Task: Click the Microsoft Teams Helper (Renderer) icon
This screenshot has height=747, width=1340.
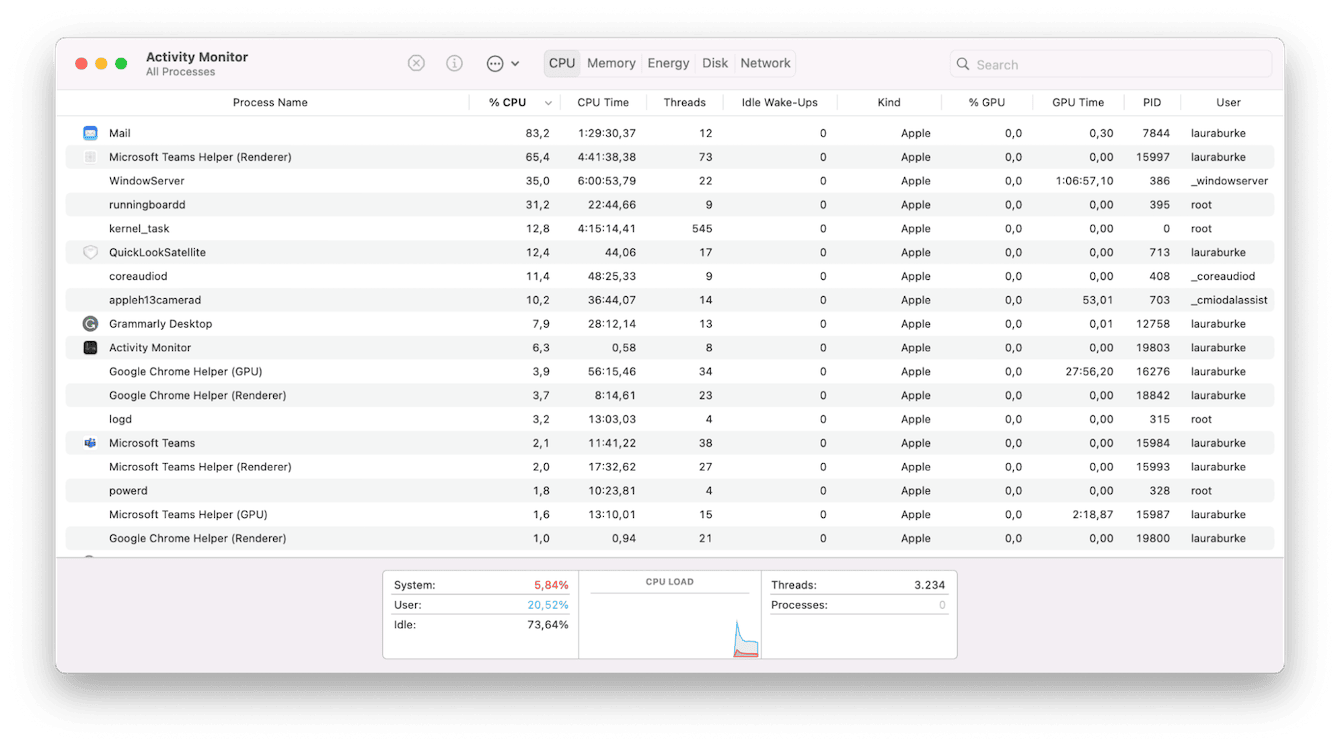Action: [x=90, y=156]
